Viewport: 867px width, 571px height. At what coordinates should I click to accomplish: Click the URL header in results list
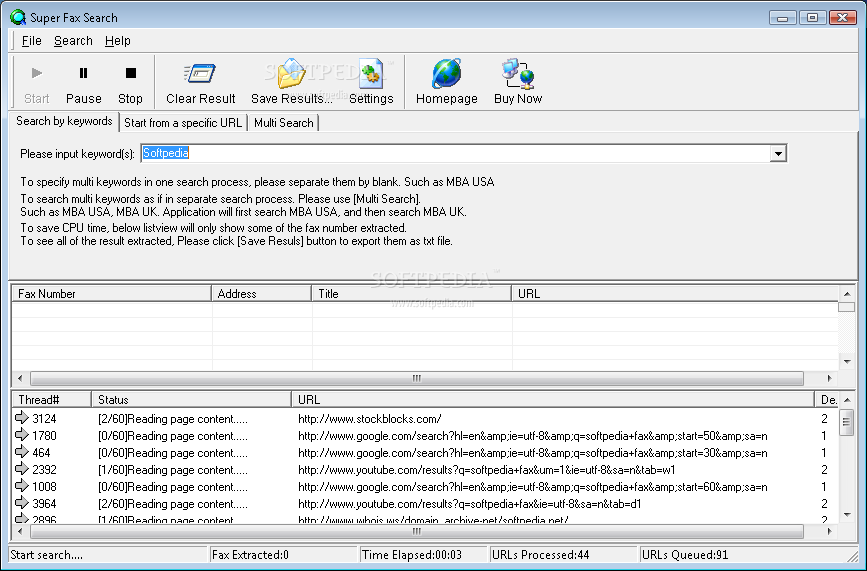tap(675, 294)
